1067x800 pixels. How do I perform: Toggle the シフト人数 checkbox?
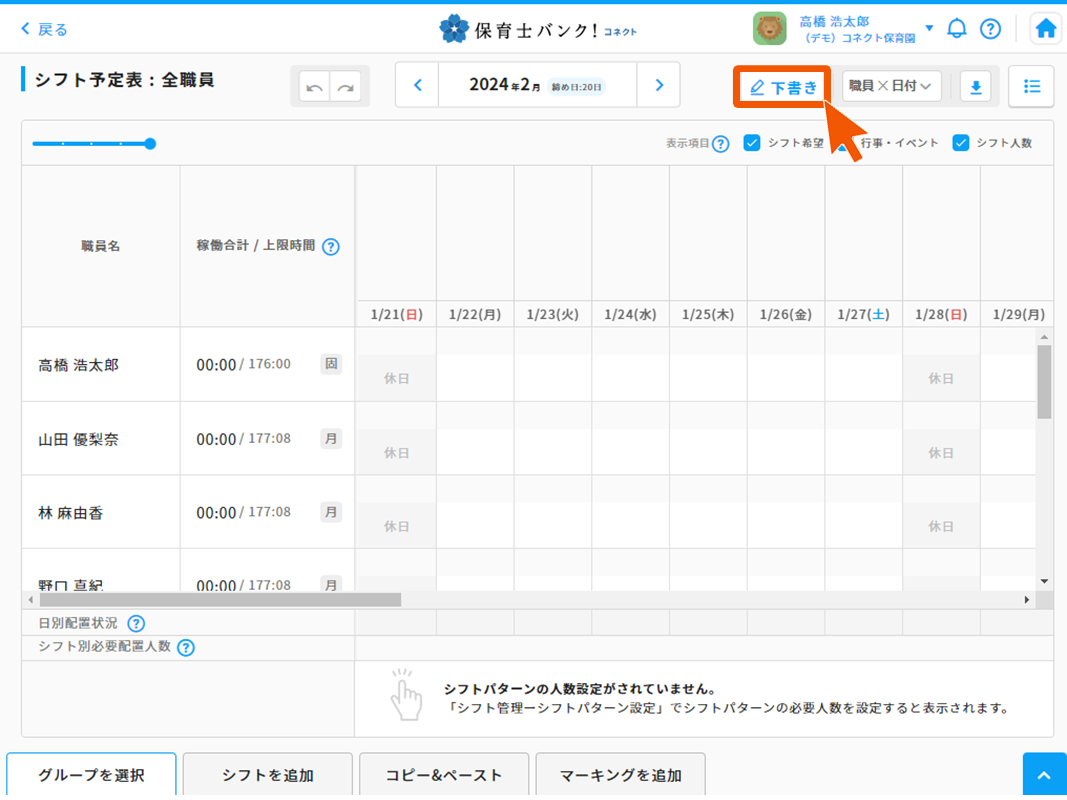(961, 143)
